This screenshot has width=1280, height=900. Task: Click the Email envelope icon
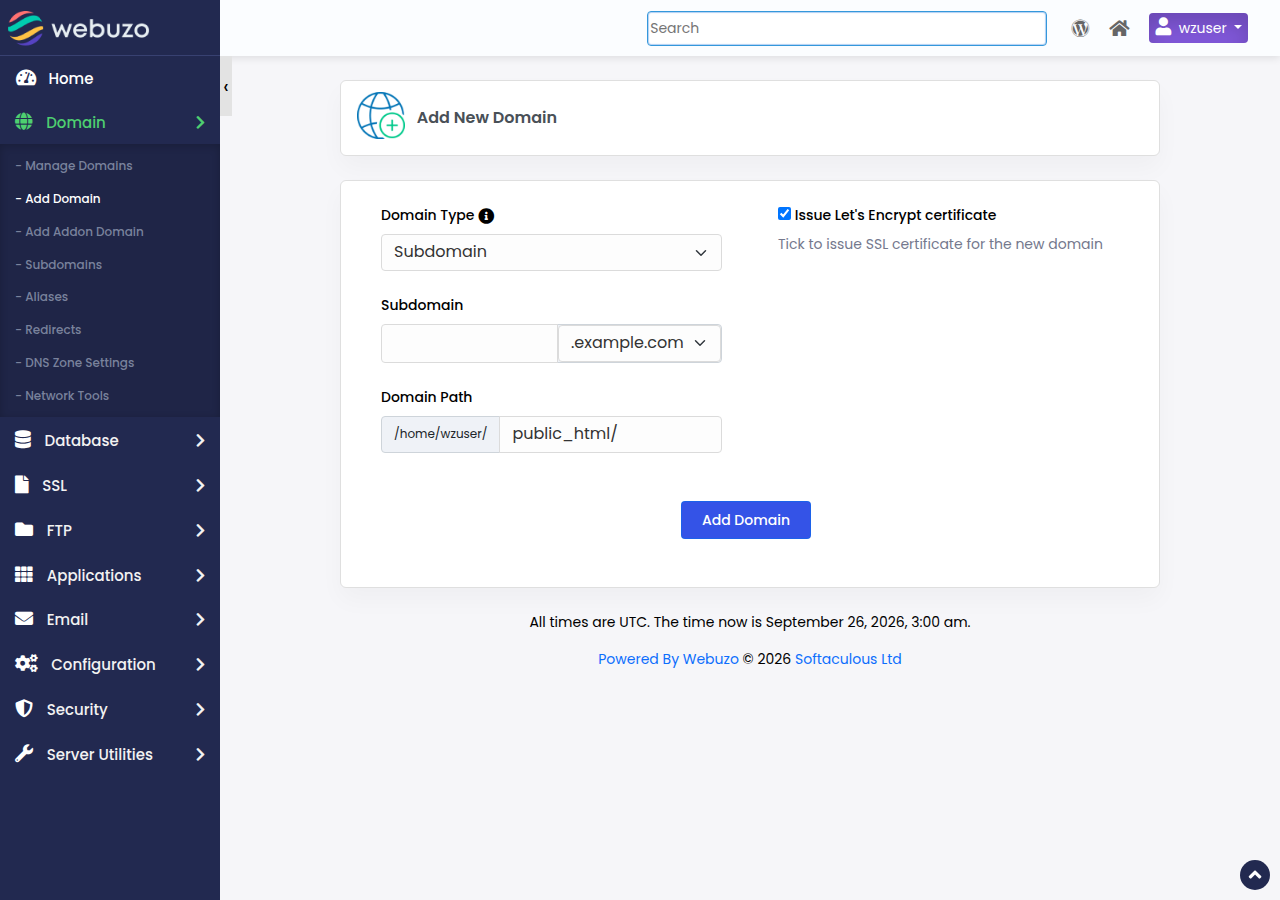(x=24, y=619)
